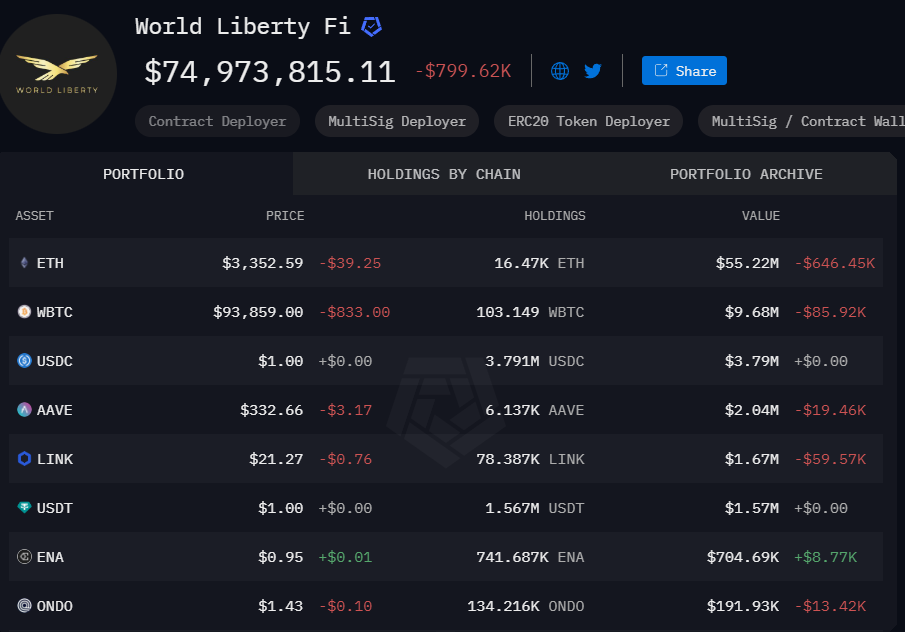
Task: Click the World Liberty eagle logo
Action: click(57, 73)
